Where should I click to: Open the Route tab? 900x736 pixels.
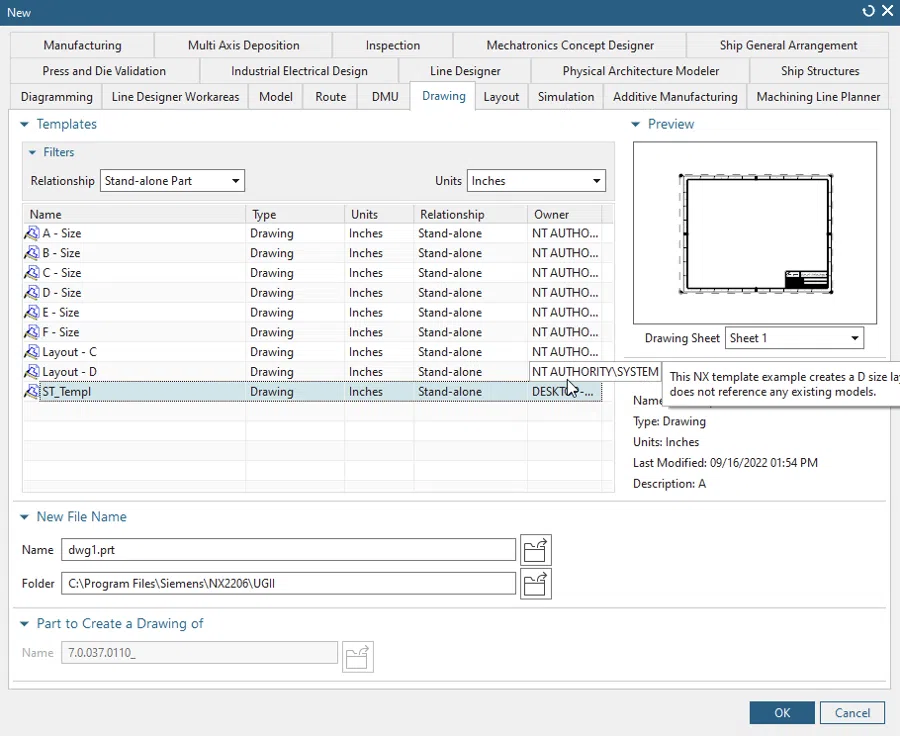pyautogui.click(x=331, y=96)
